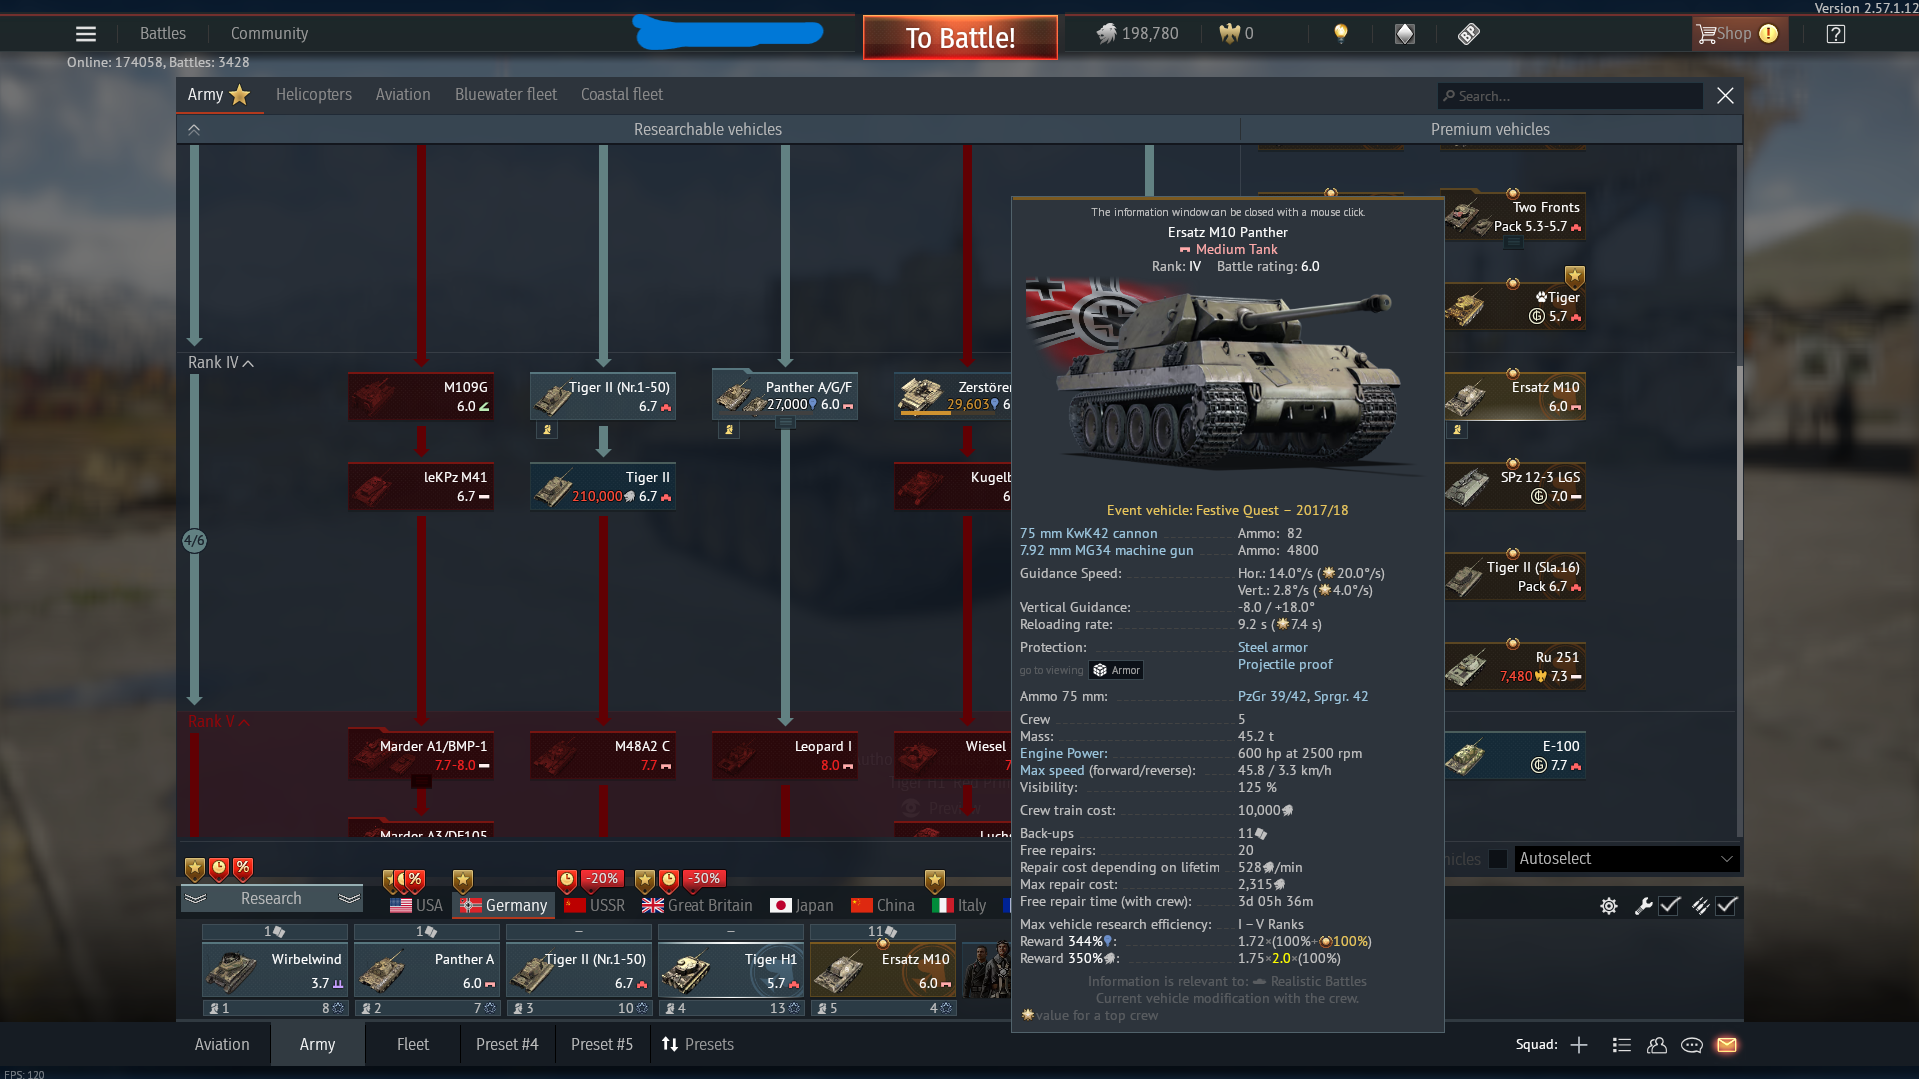
Task: Click the 75 mm KwK42 cannon link
Action: [x=1088, y=534]
